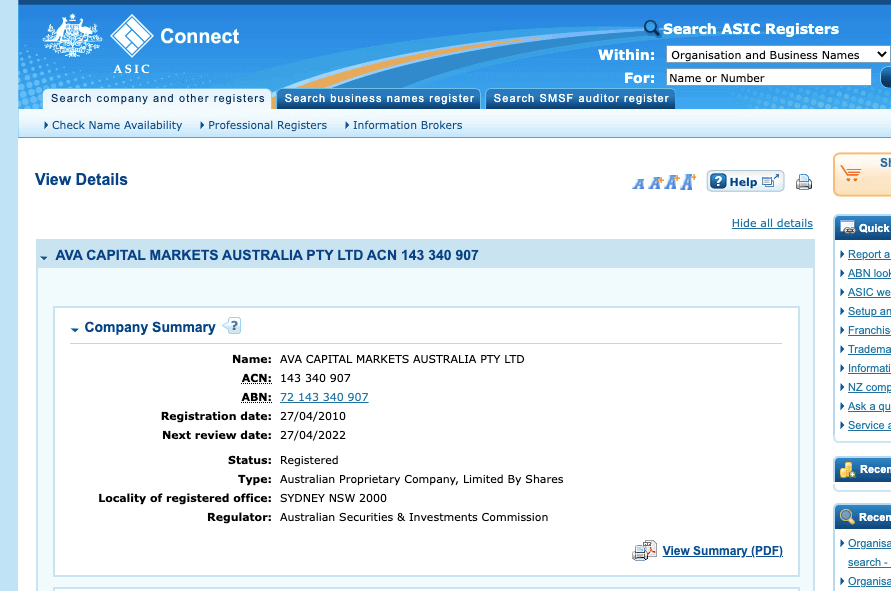Expand the Professional Registers menu
Viewport: 891px width, 591px height.
tap(264, 125)
